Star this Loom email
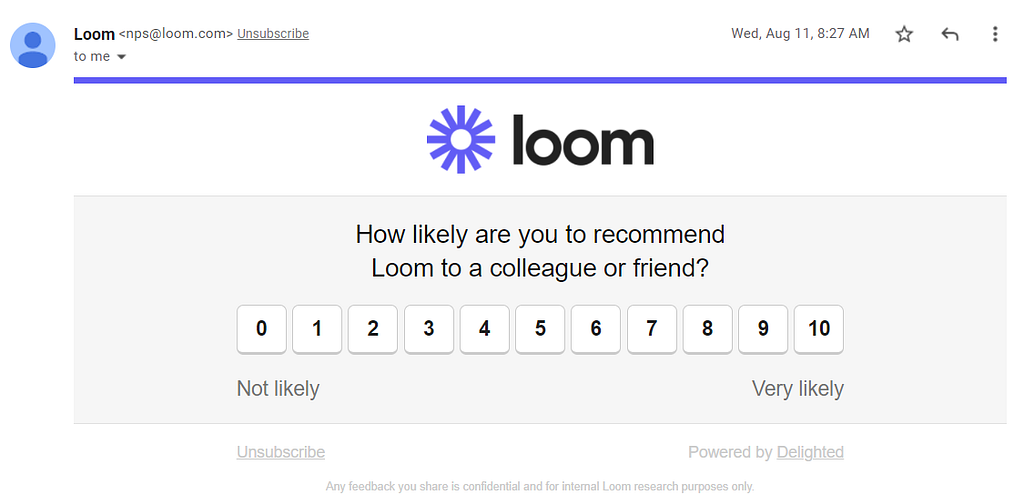Image resolution: width=1024 pixels, height=503 pixels. [904, 34]
